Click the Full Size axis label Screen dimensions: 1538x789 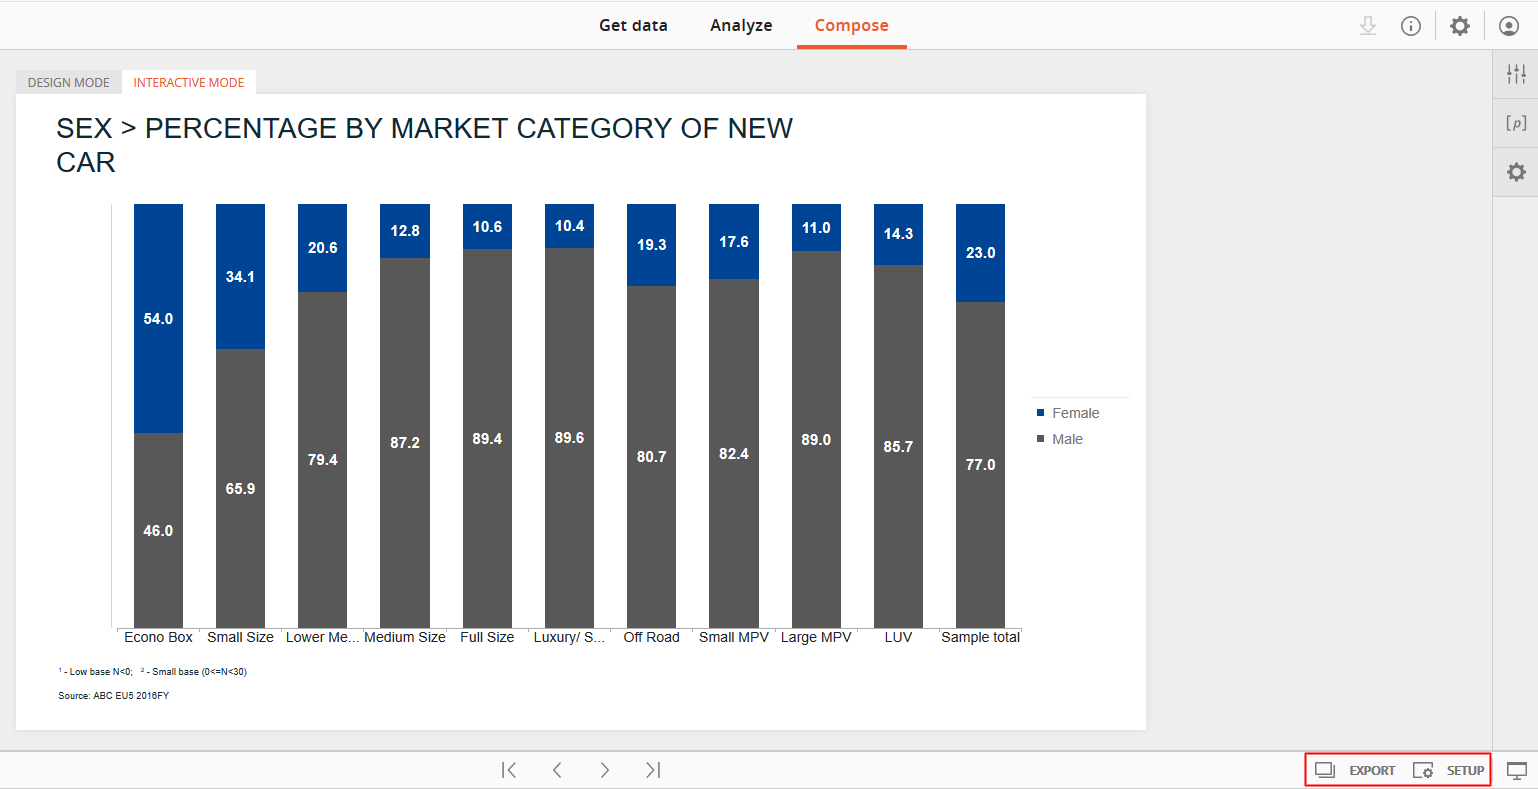[487, 637]
